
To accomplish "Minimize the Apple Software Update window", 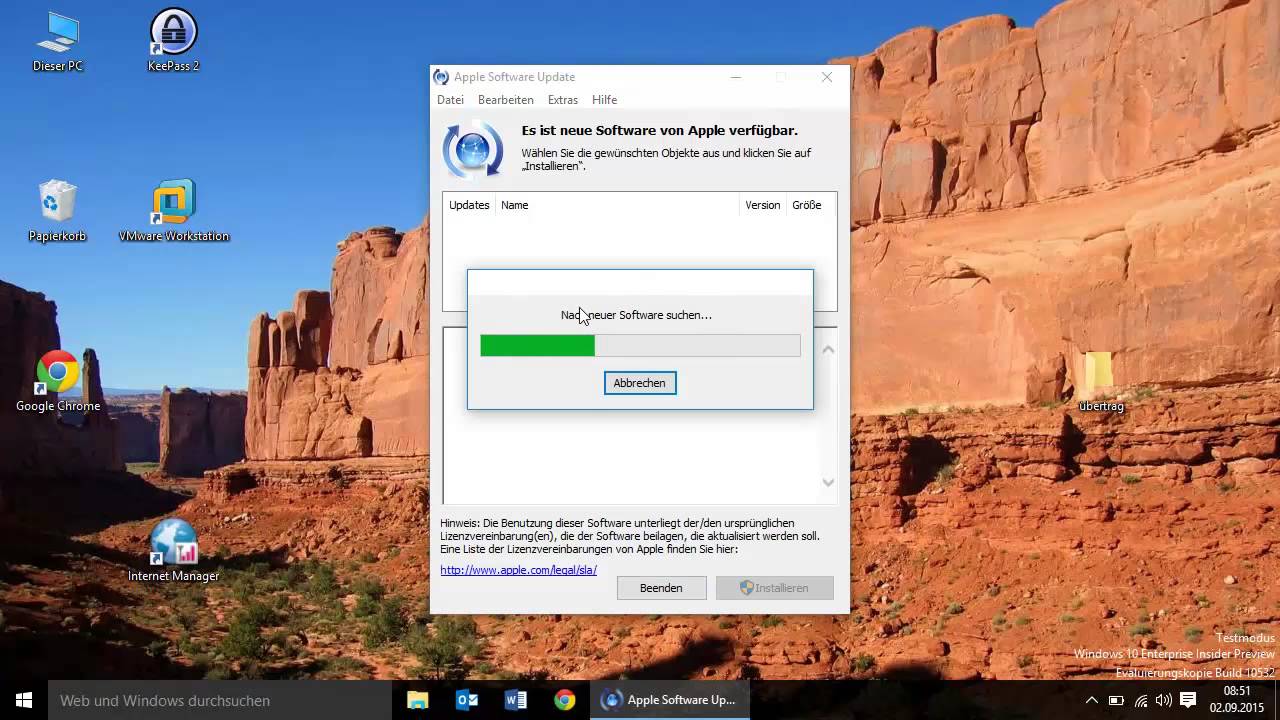I will (x=736, y=77).
